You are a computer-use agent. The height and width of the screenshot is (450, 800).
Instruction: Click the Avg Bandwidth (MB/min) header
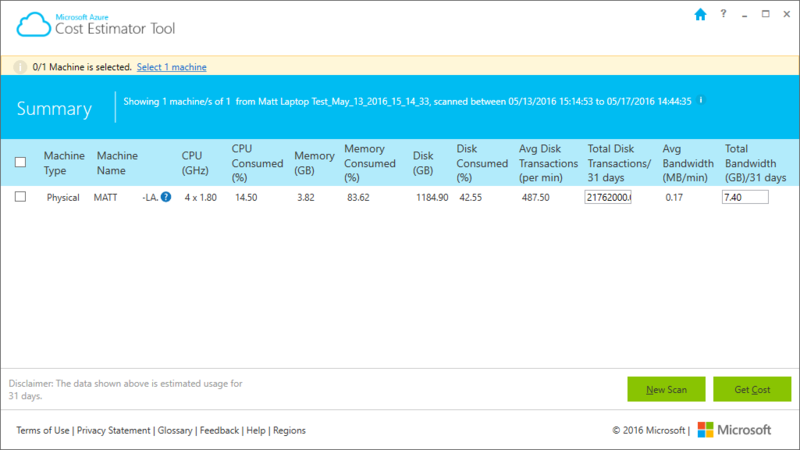tap(688, 163)
